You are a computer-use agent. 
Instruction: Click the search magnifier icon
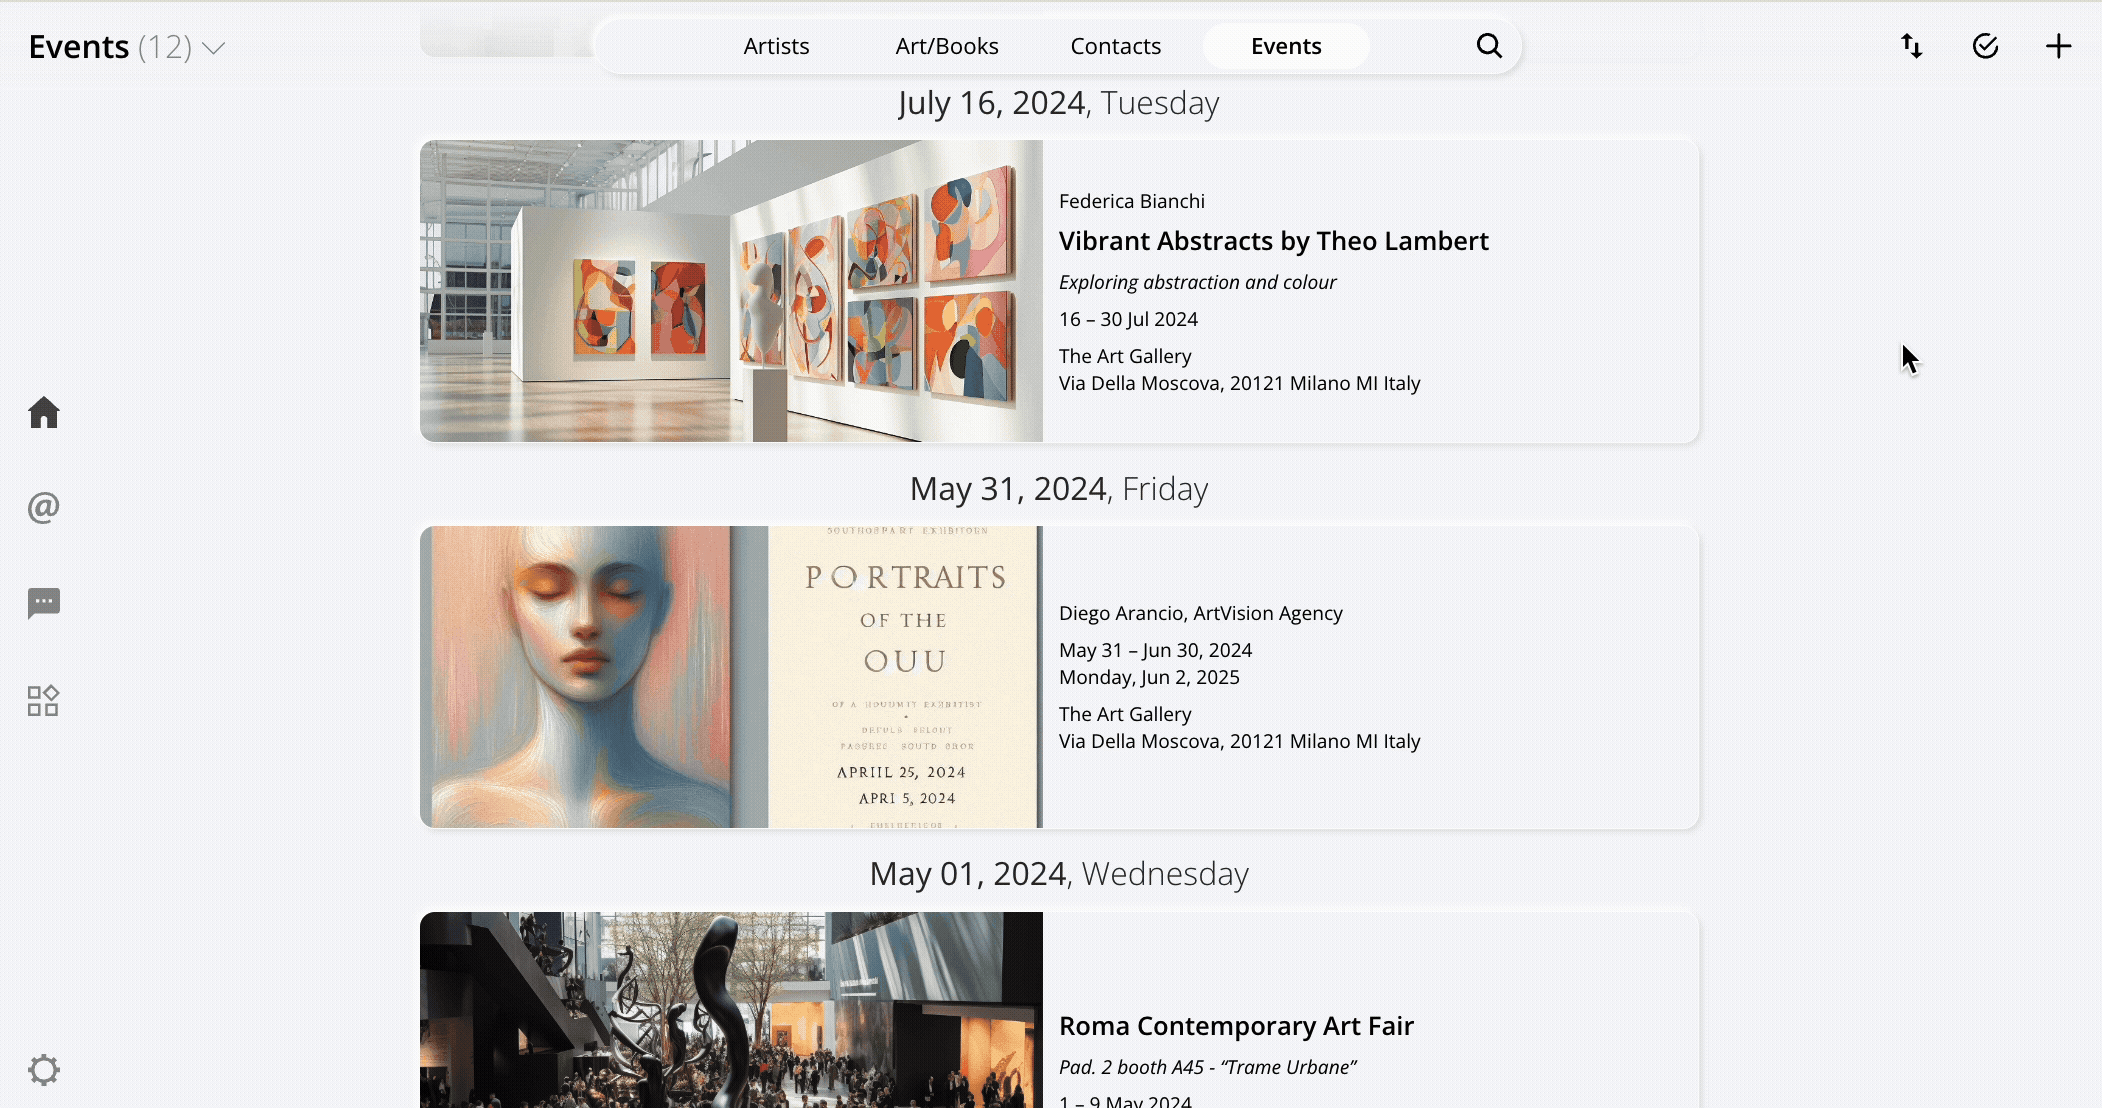[1489, 46]
